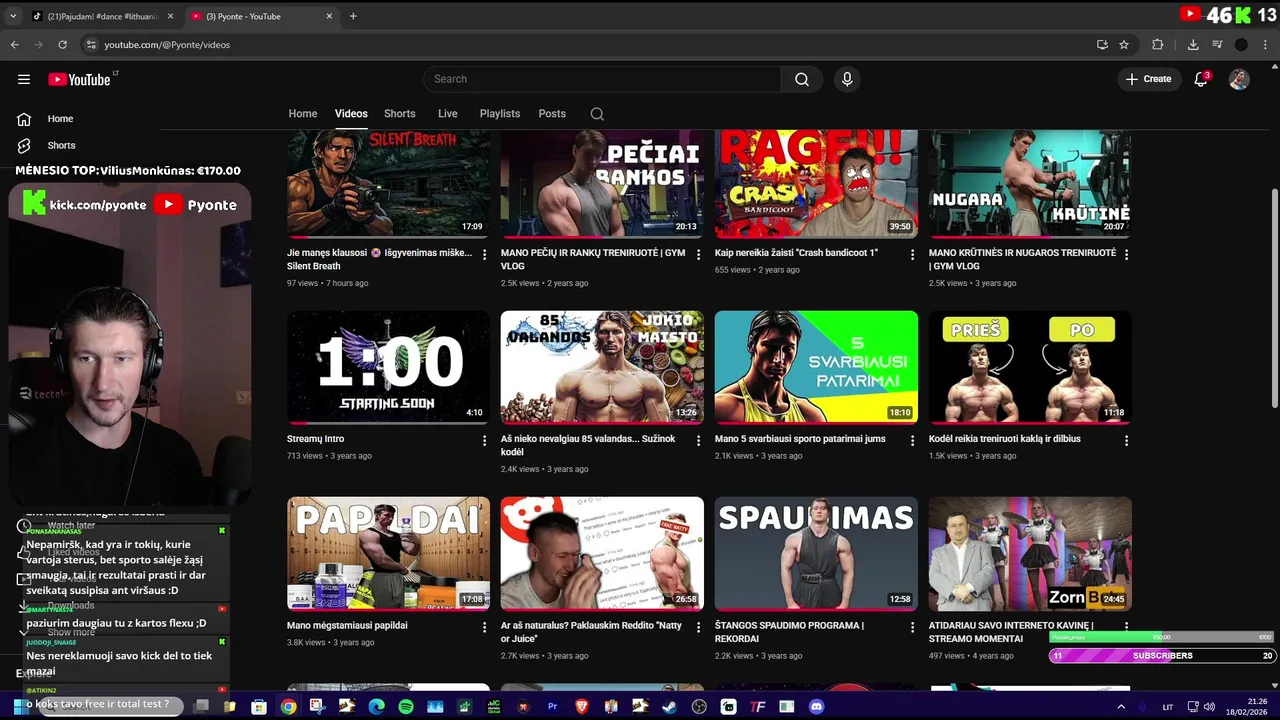The image size is (1280, 720).
Task: Bookmark this page with star icon
Action: coord(1124,45)
